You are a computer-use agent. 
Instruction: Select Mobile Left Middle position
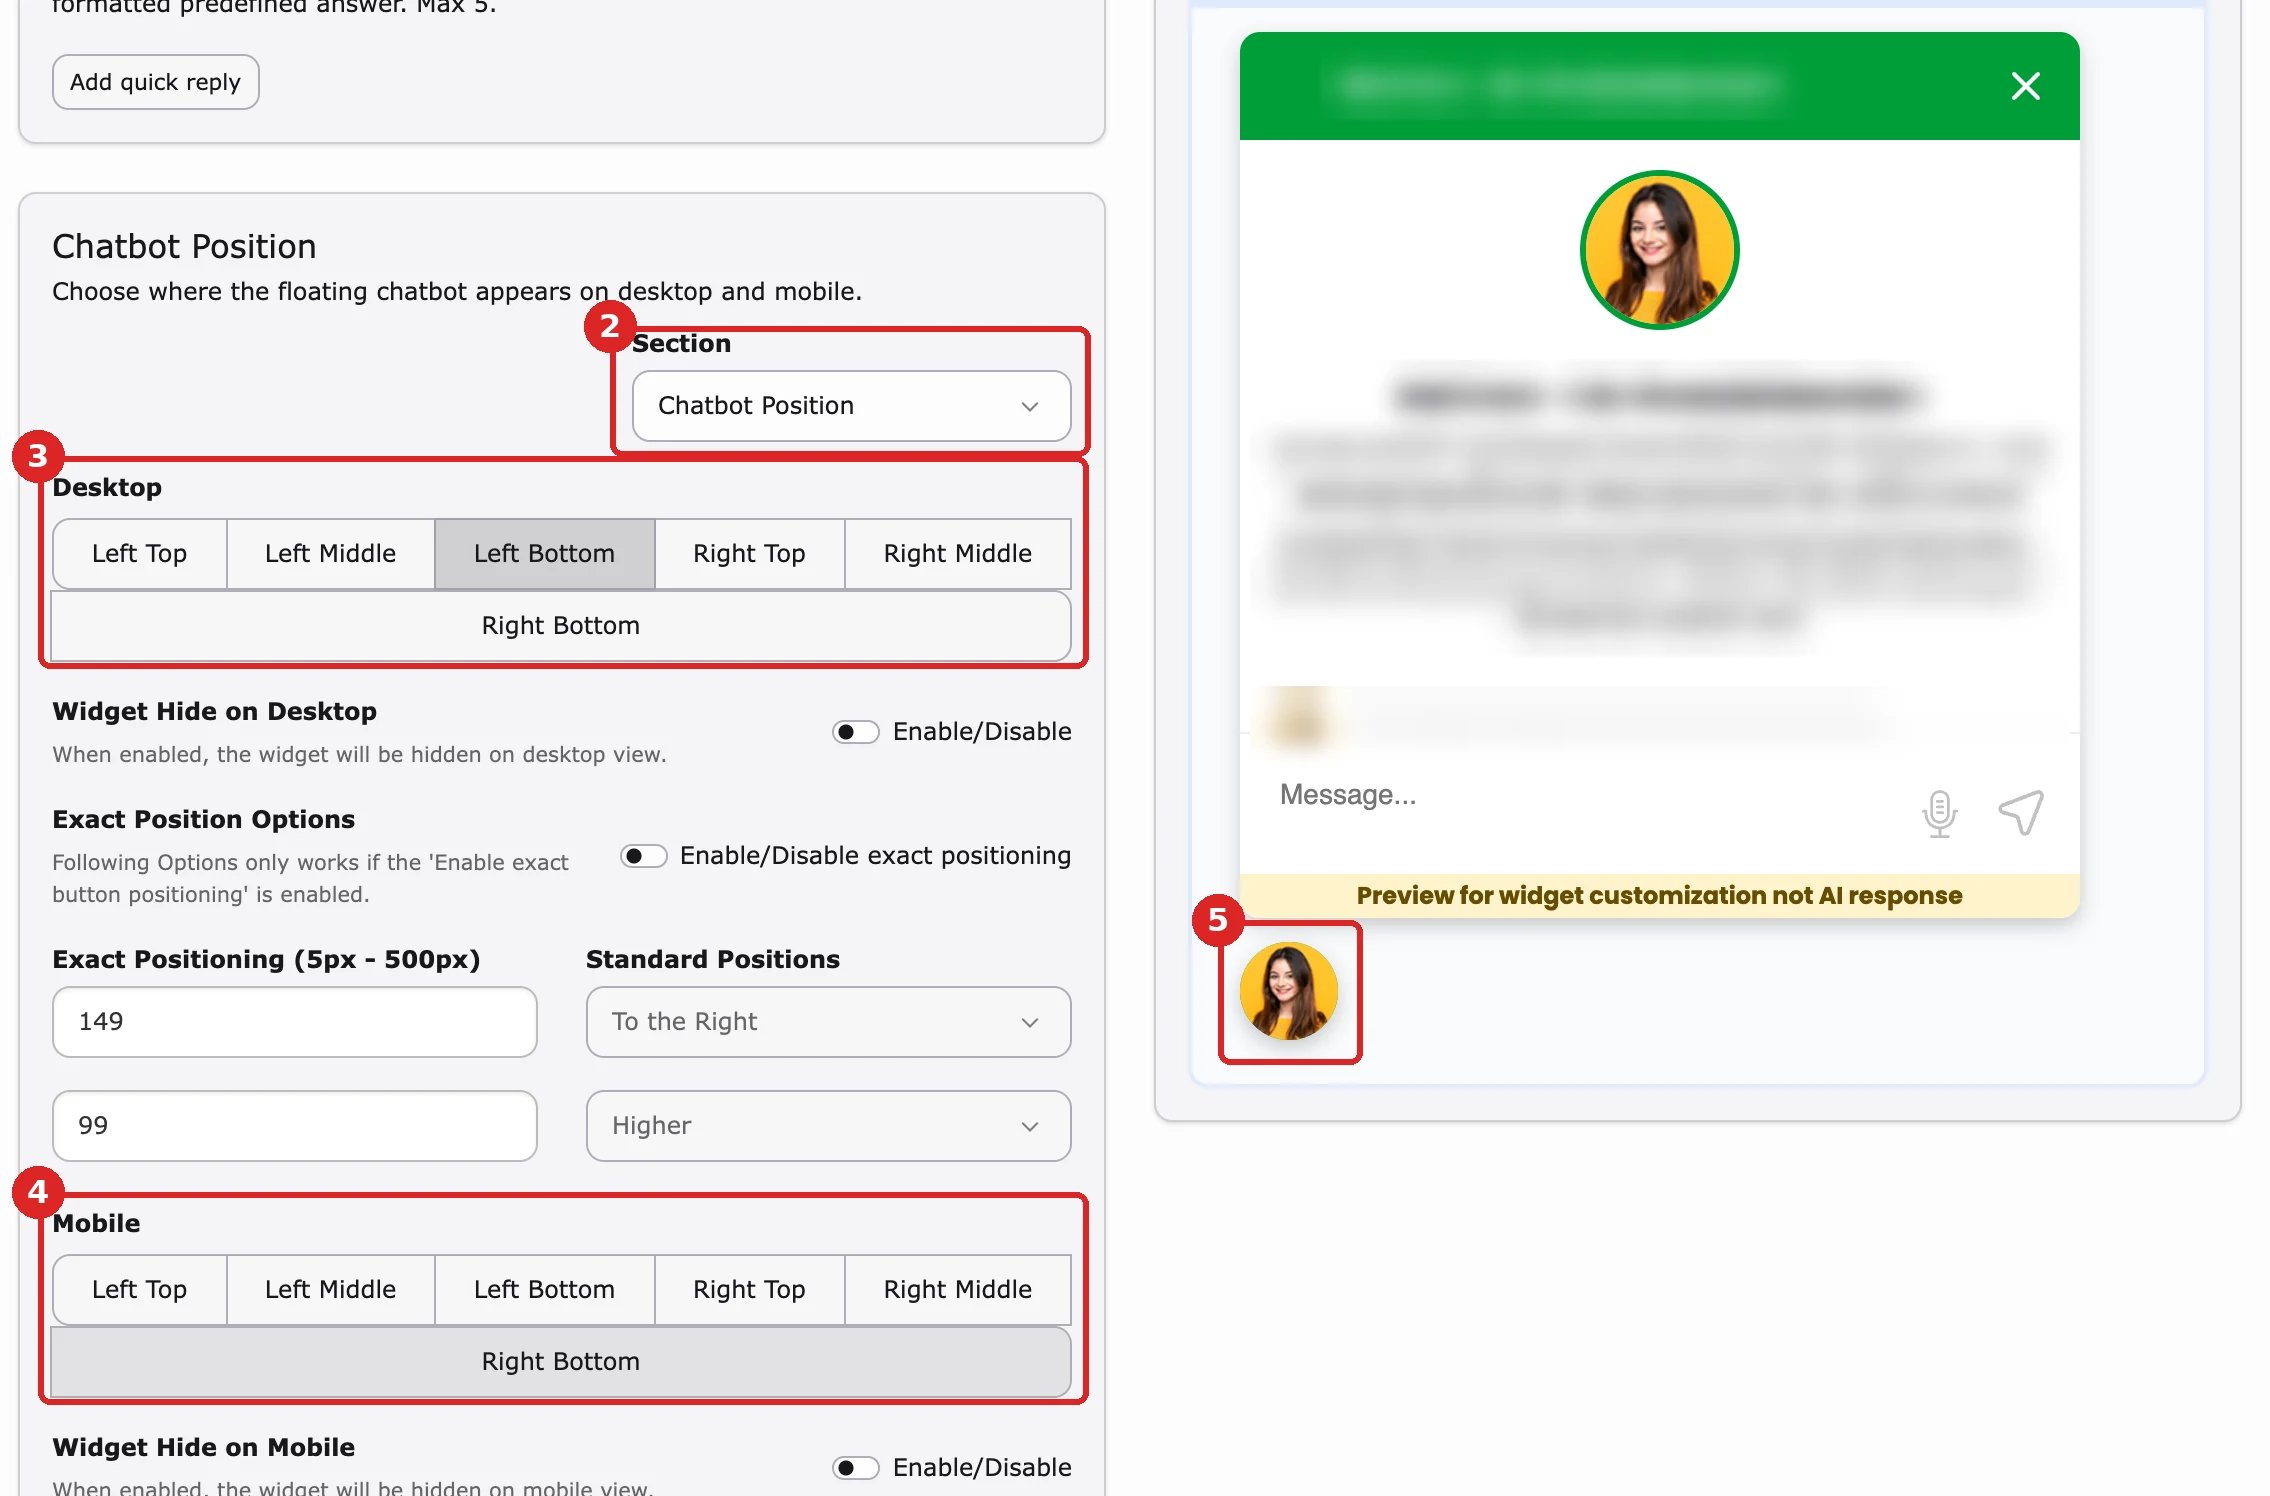click(x=330, y=1290)
